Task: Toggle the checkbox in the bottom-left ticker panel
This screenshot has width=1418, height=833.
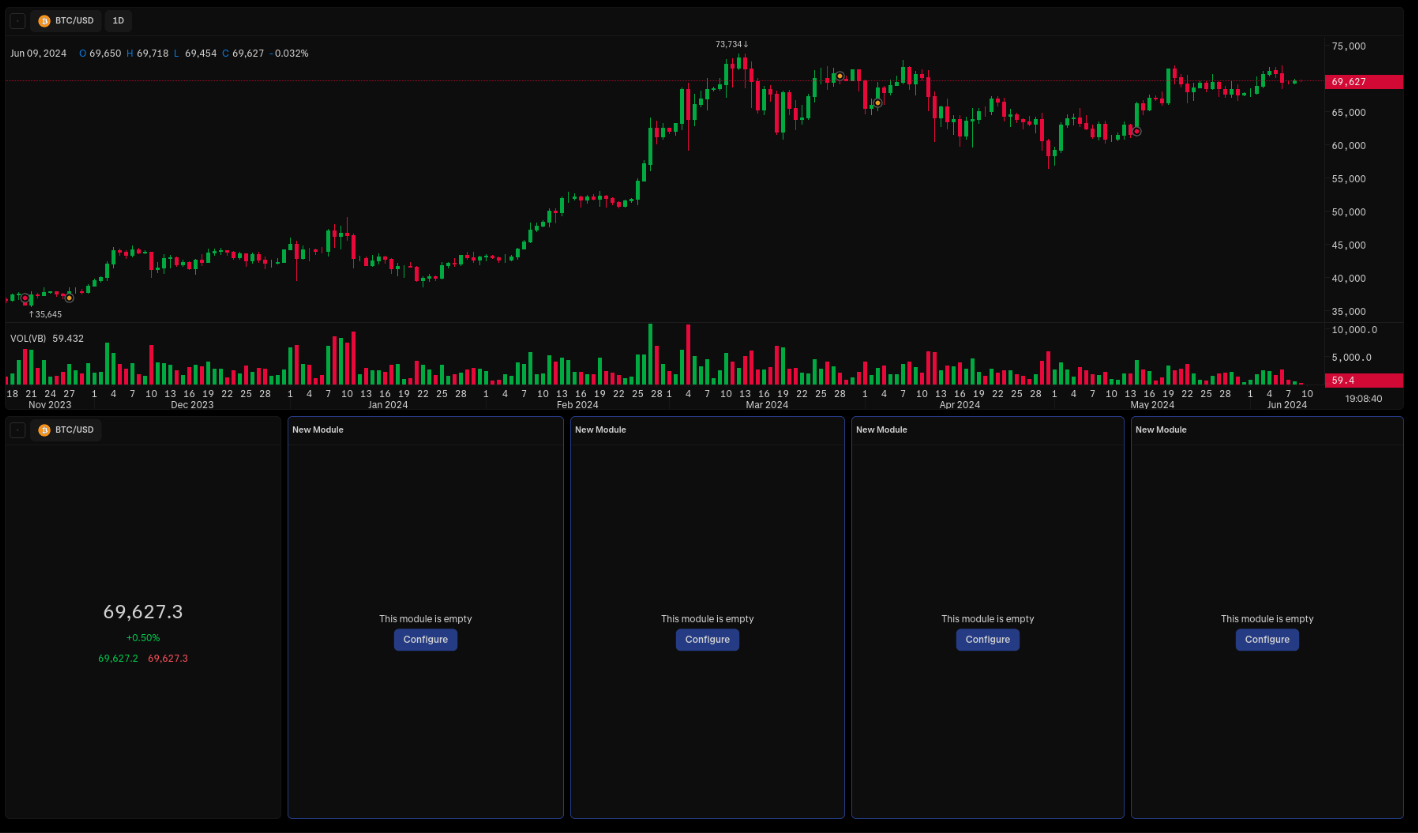Action: 17,429
